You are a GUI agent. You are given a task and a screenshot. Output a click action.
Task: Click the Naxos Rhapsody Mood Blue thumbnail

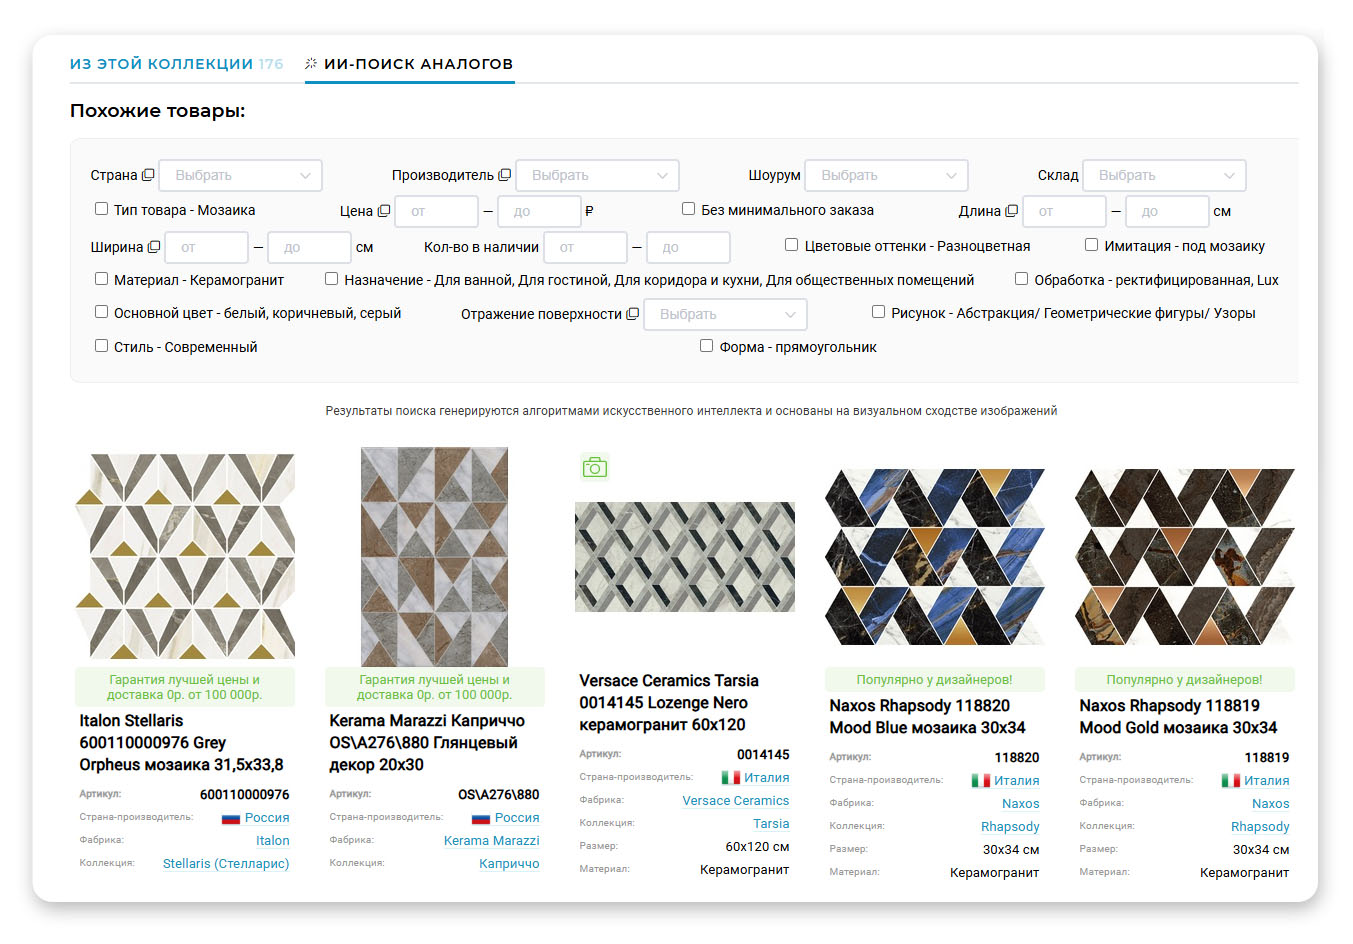tap(934, 556)
